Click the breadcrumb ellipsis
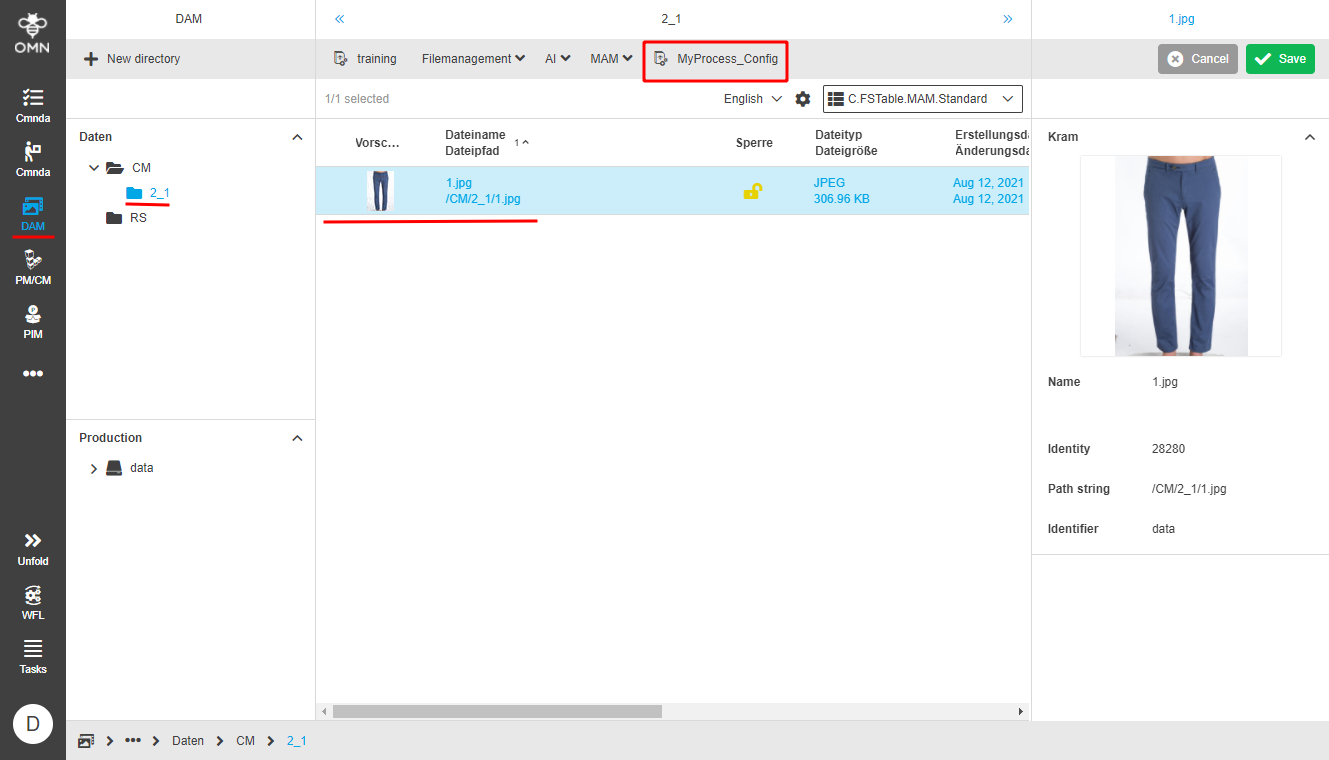The height and width of the screenshot is (760, 1329). (x=133, y=741)
